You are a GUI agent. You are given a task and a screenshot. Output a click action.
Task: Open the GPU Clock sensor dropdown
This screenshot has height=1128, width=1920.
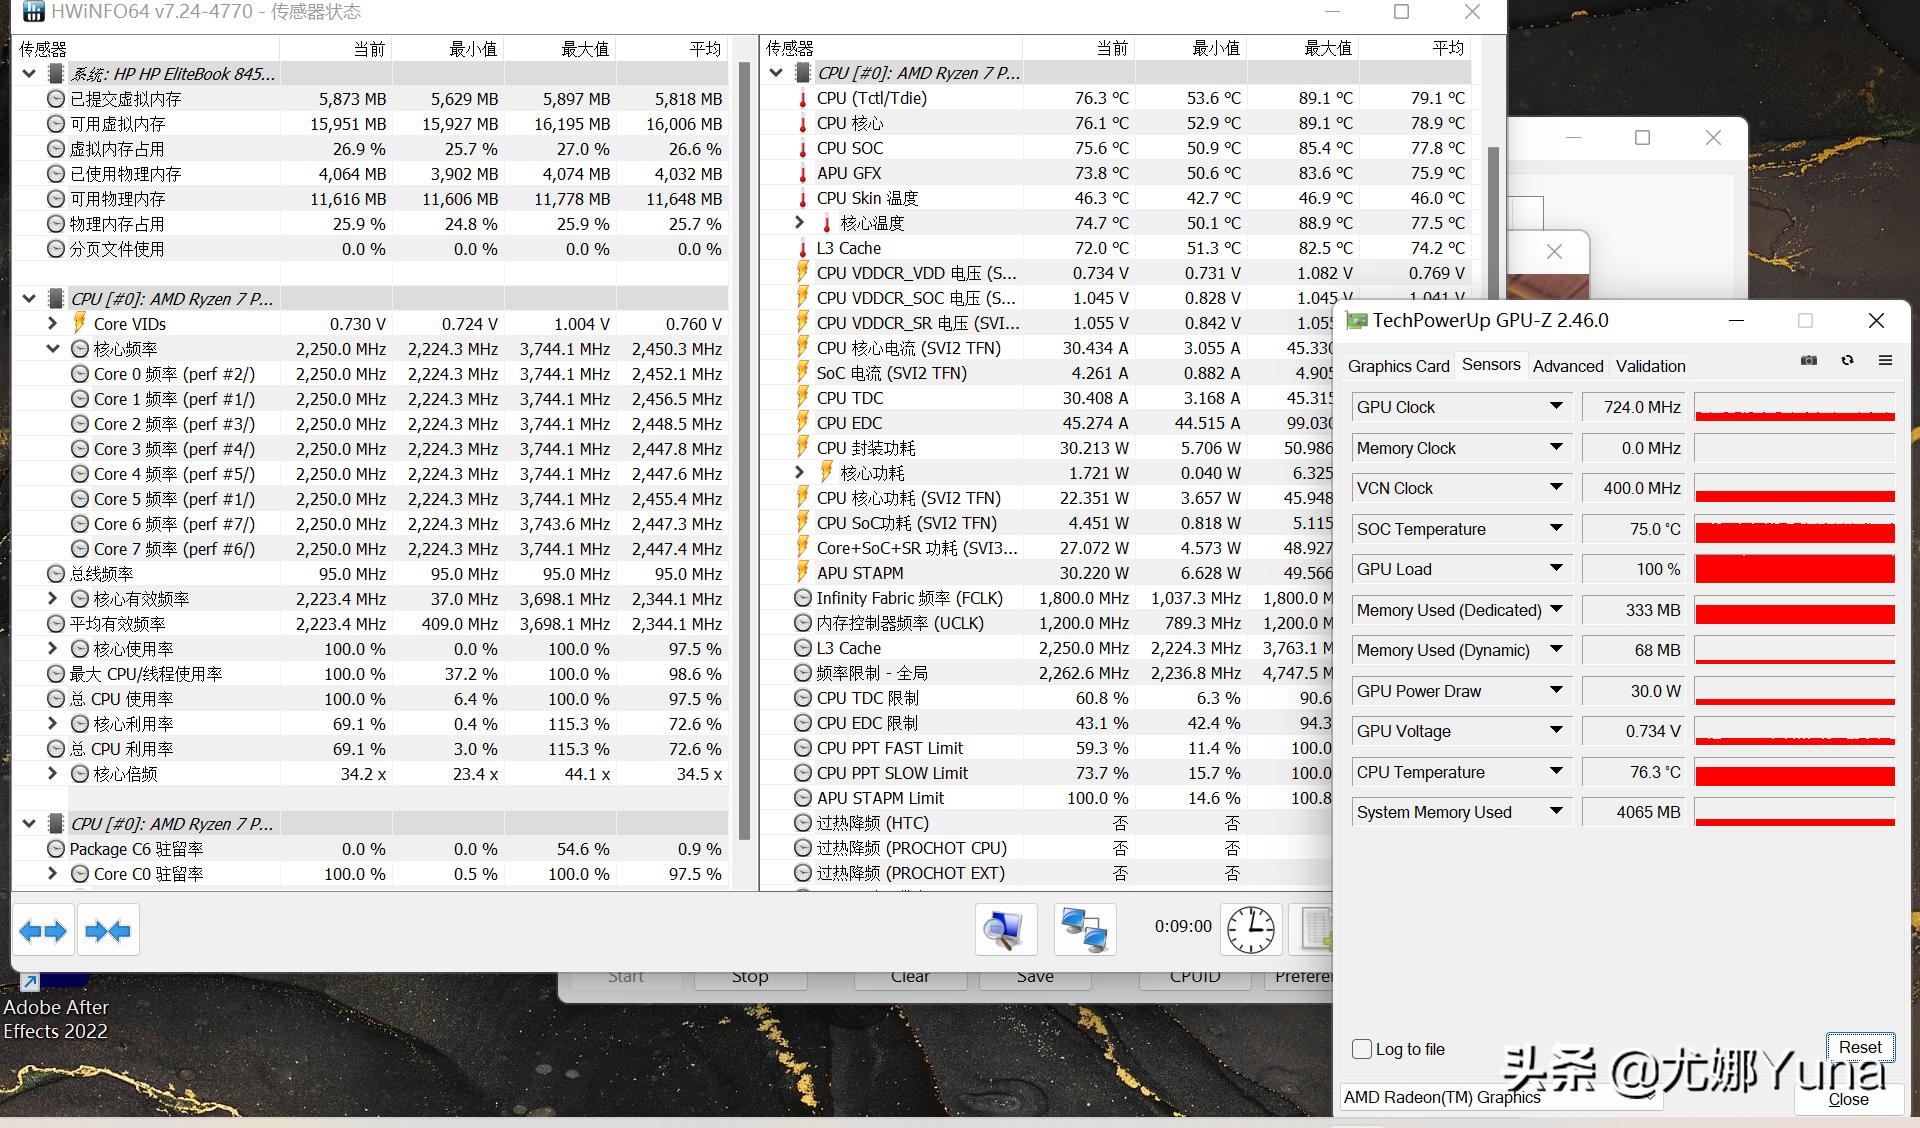coord(1556,407)
